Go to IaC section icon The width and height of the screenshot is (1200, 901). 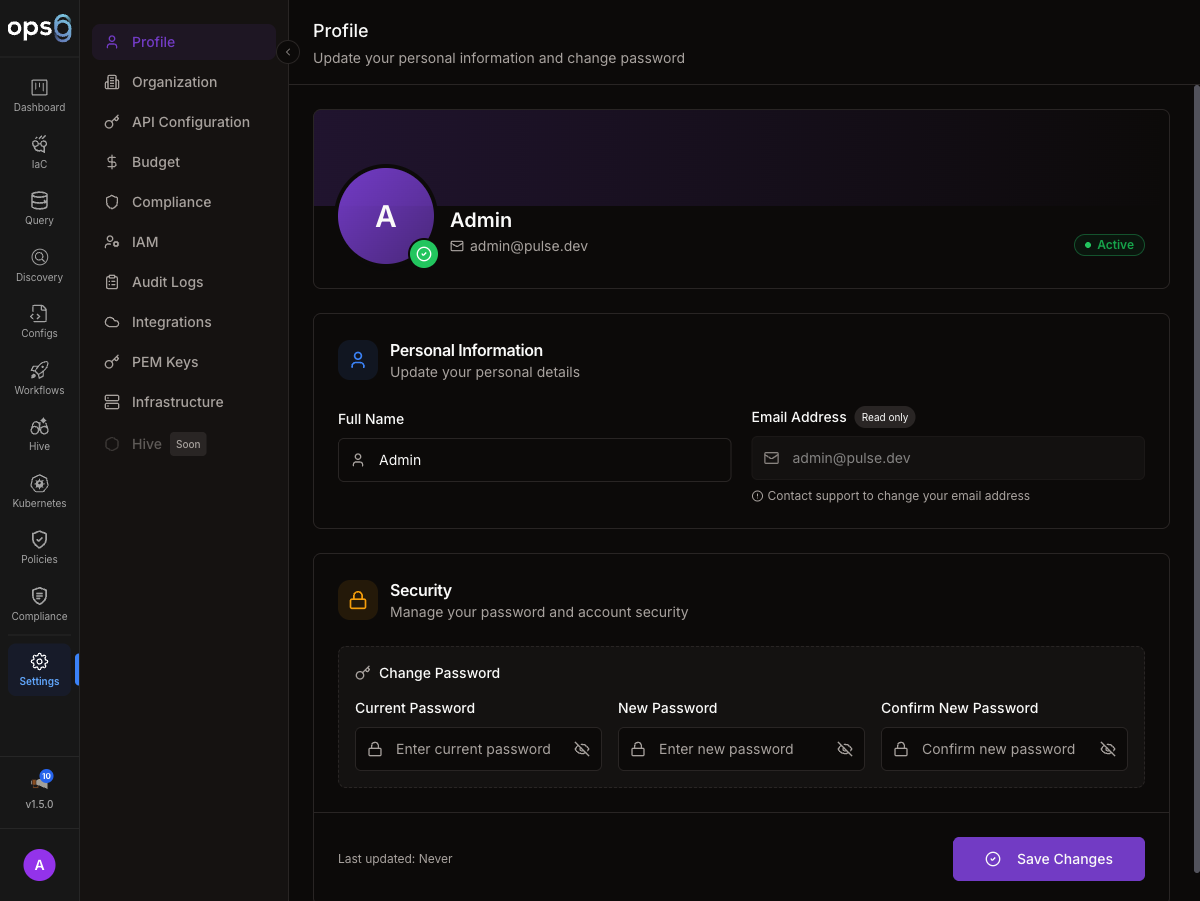tap(39, 145)
